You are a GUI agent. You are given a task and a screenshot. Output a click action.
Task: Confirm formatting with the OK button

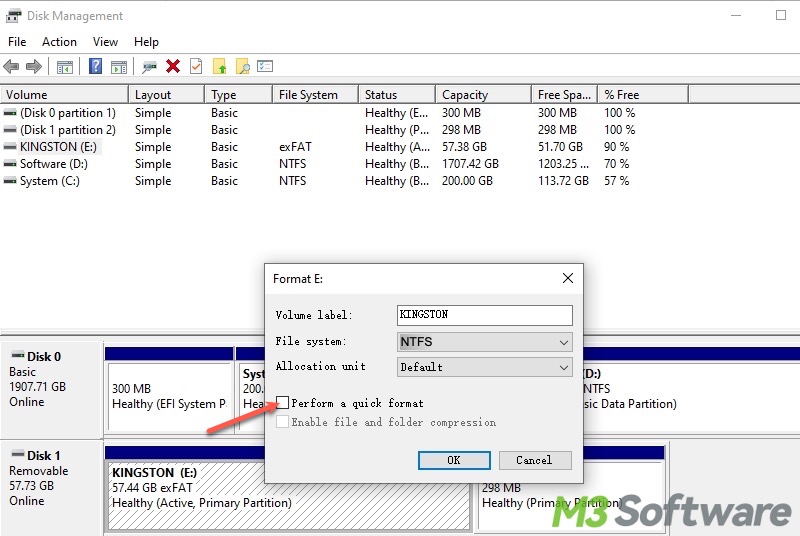[454, 460]
